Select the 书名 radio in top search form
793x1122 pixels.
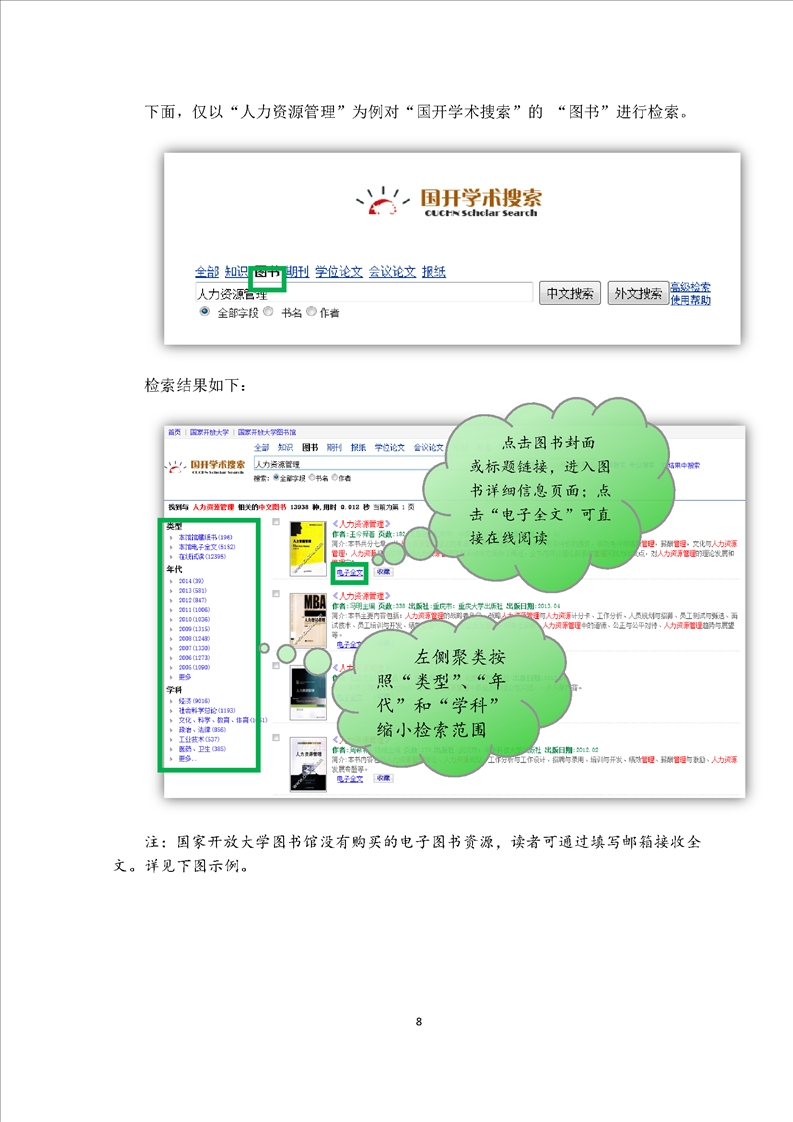[268, 312]
